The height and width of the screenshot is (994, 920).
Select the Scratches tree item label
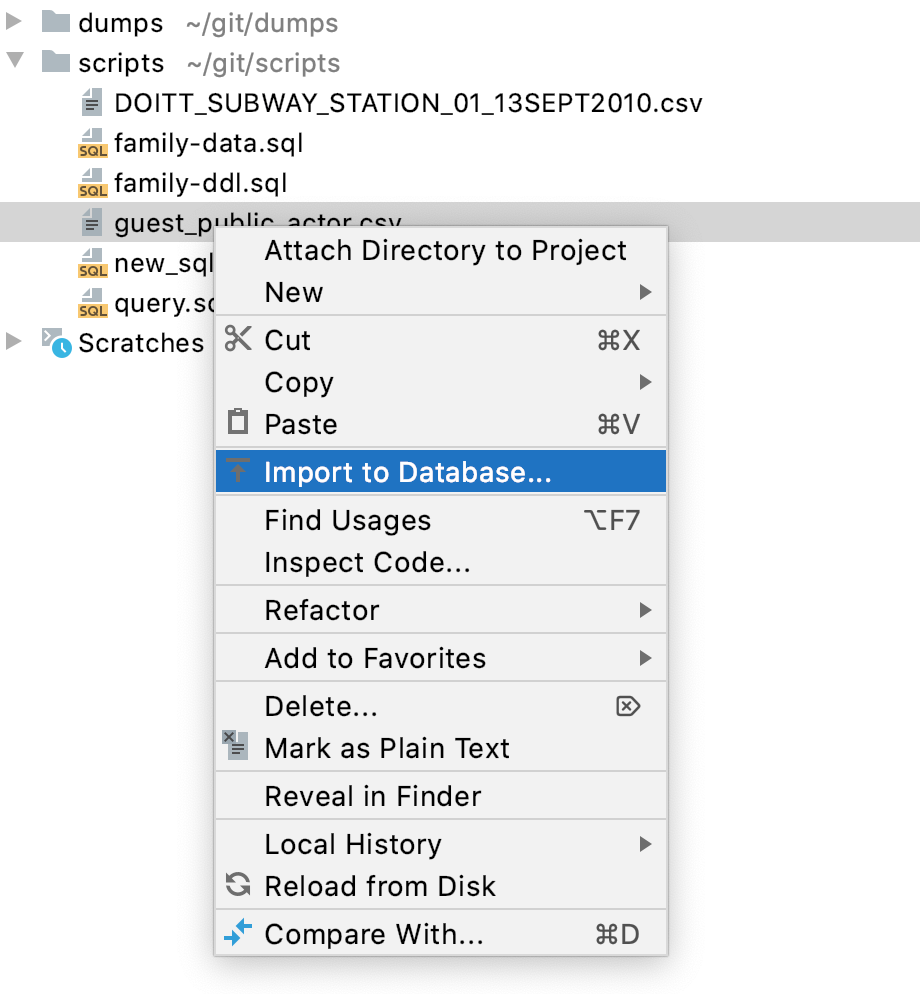pyautogui.click(x=141, y=343)
